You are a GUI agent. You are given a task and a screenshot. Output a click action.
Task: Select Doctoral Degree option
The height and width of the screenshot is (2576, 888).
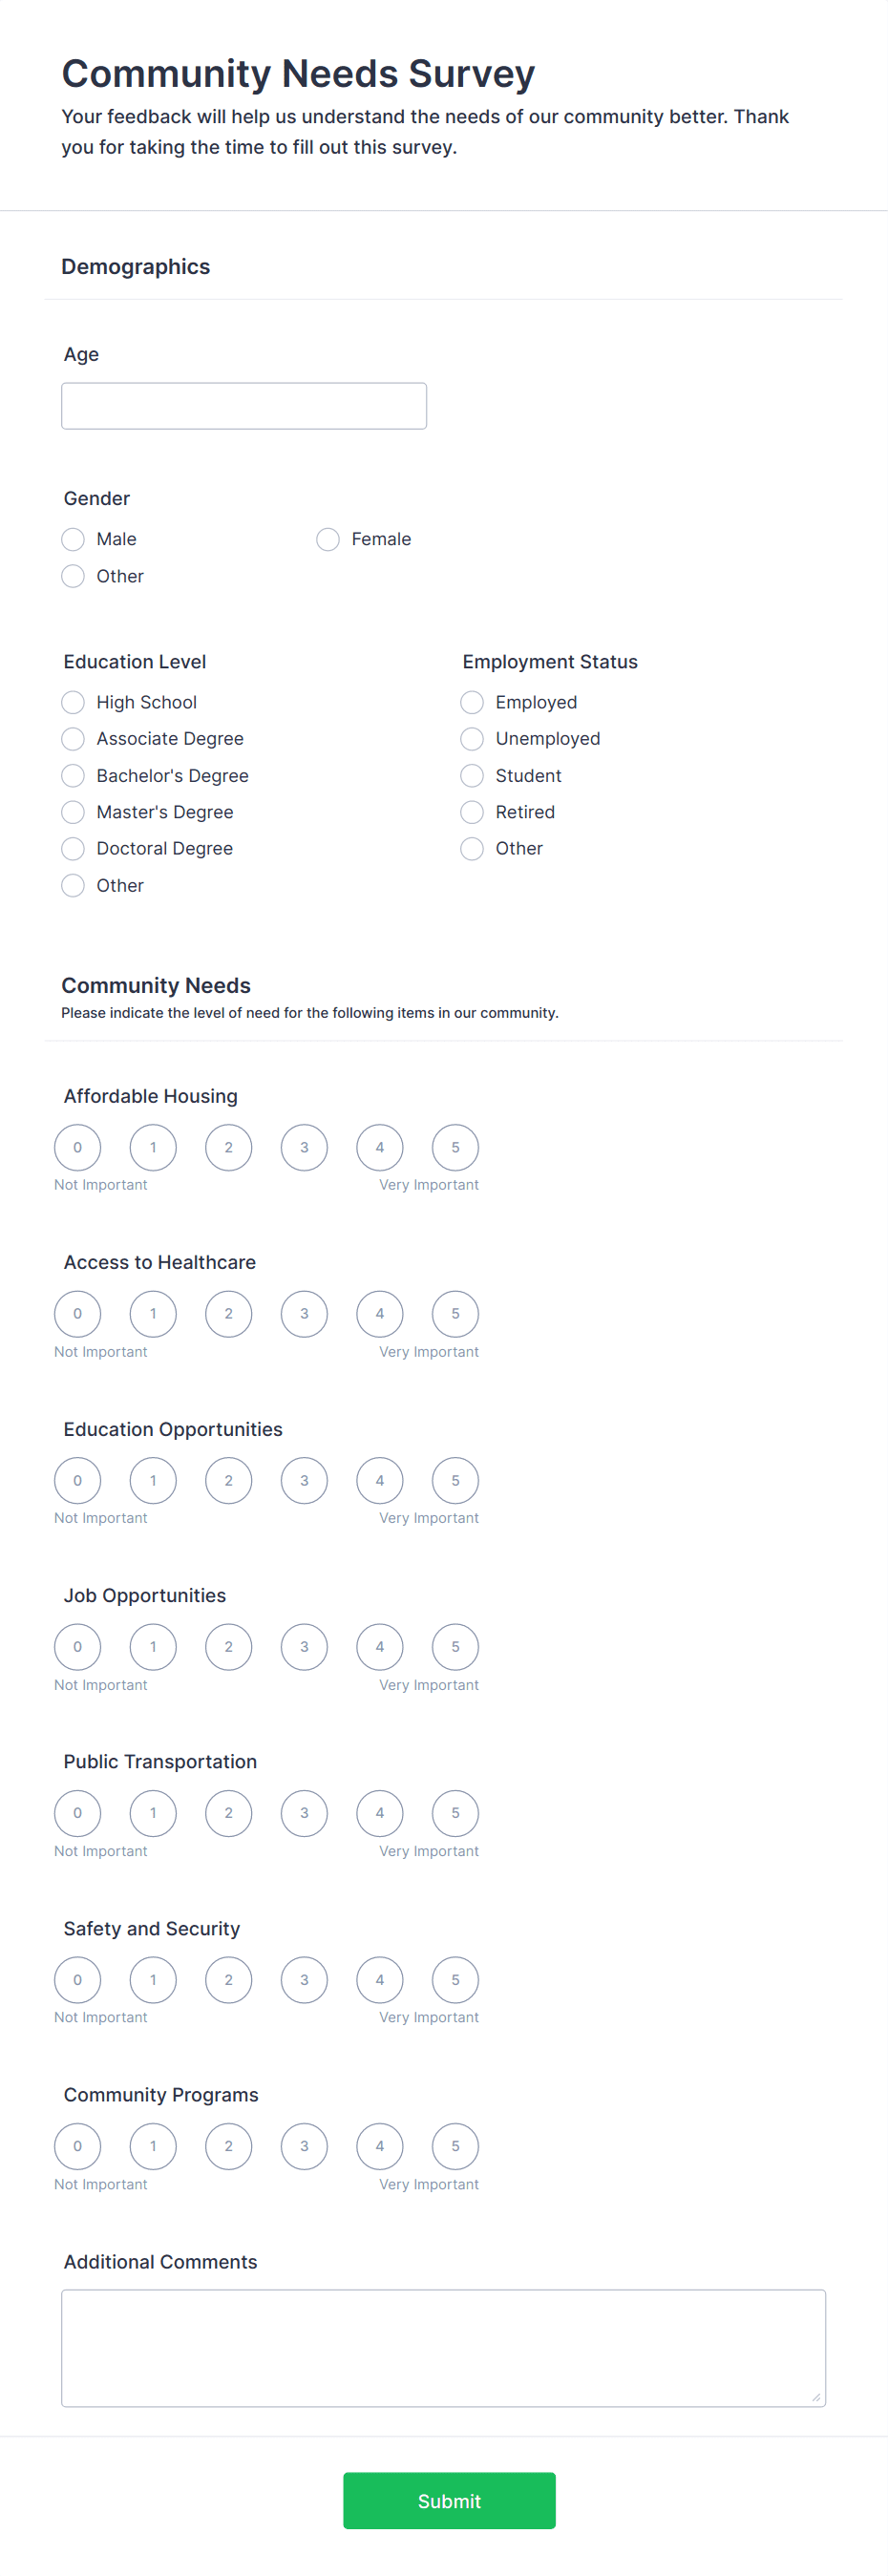(x=72, y=848)
